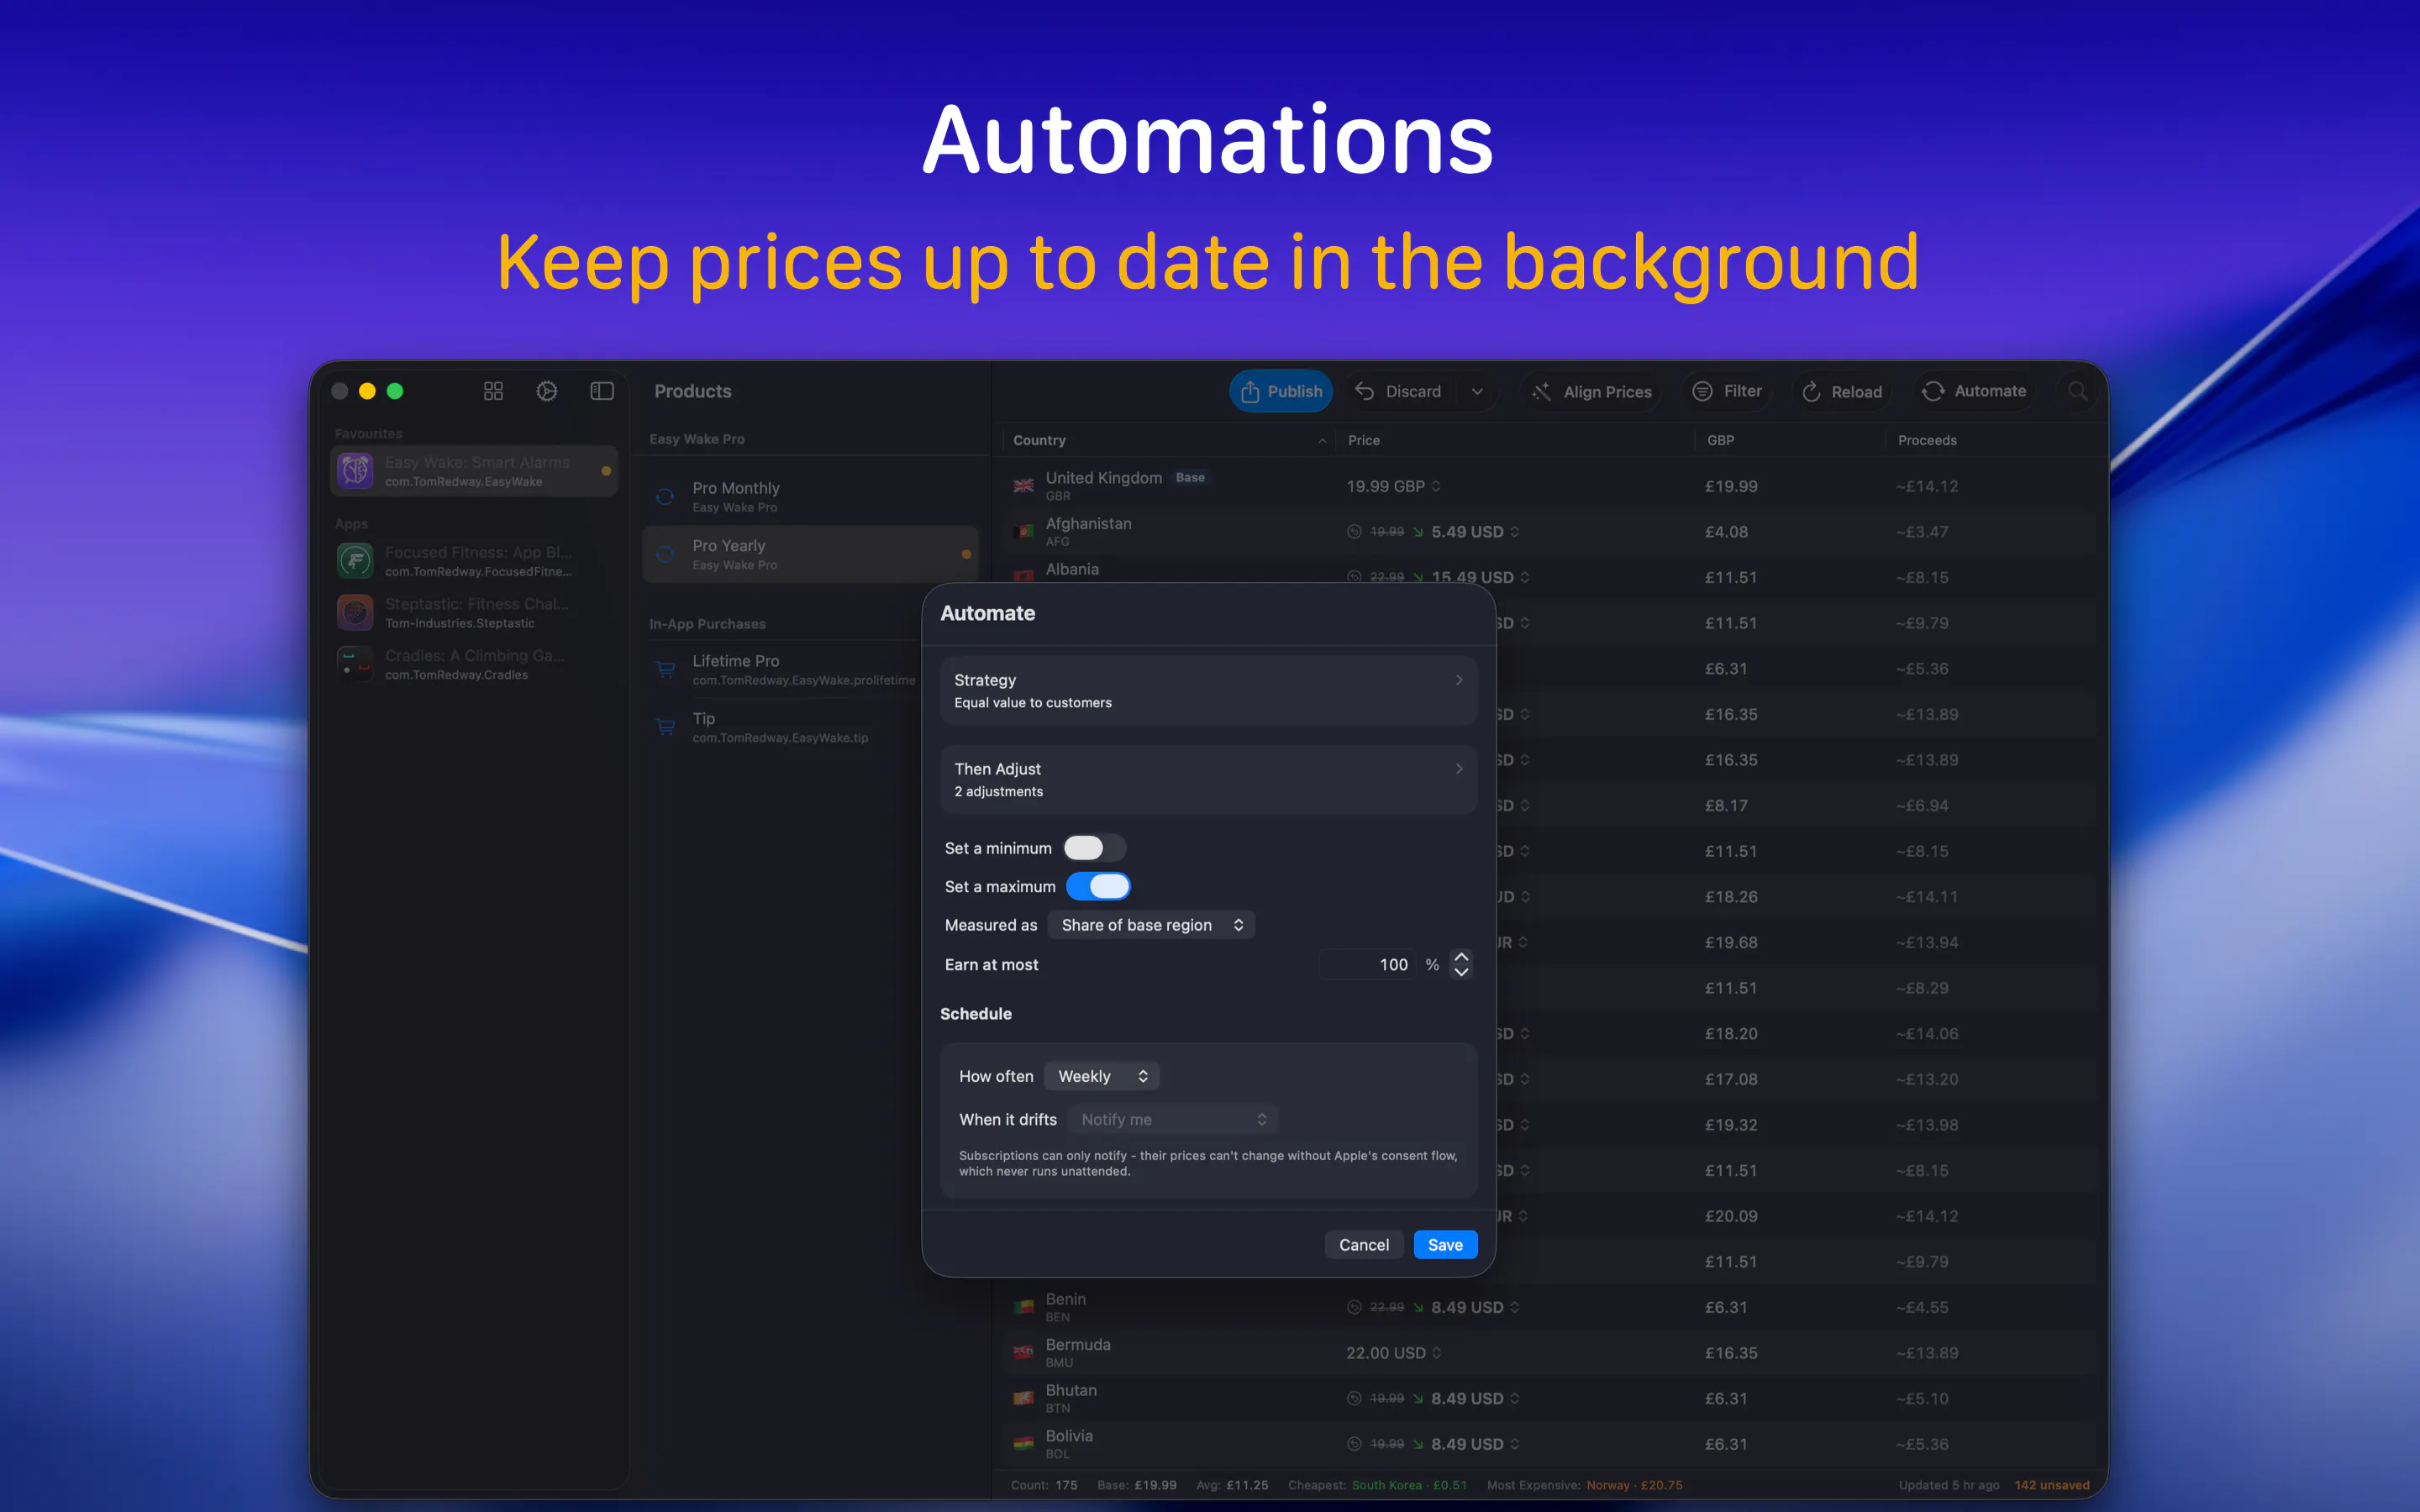Image resolution: width=2420 pixels, height=1512 pixels.
Task: Increase the Earn at most stepper value
Action: 1461,957
